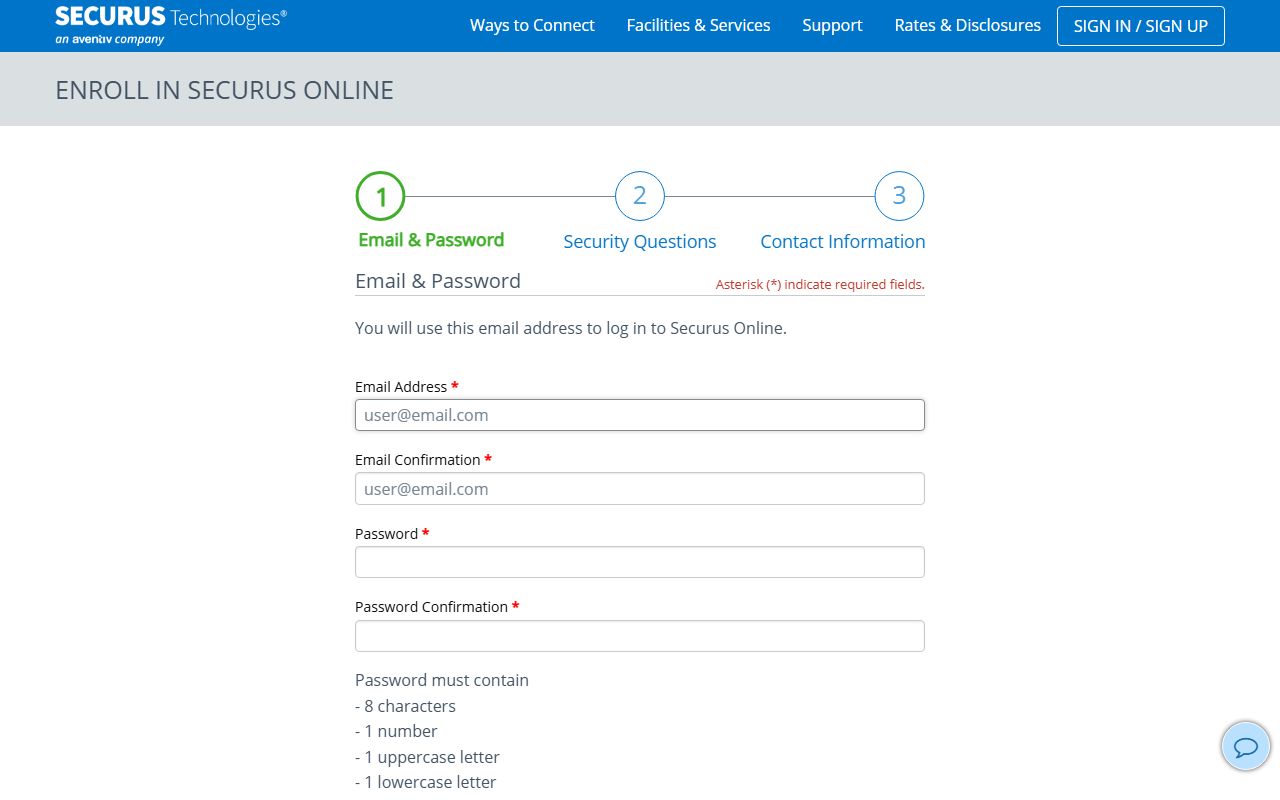Viewport: 1280px width, 800px height.
Task: Select step 2 circle in the progress tracker
Action: pyautogui.click(x=640, y=197)
